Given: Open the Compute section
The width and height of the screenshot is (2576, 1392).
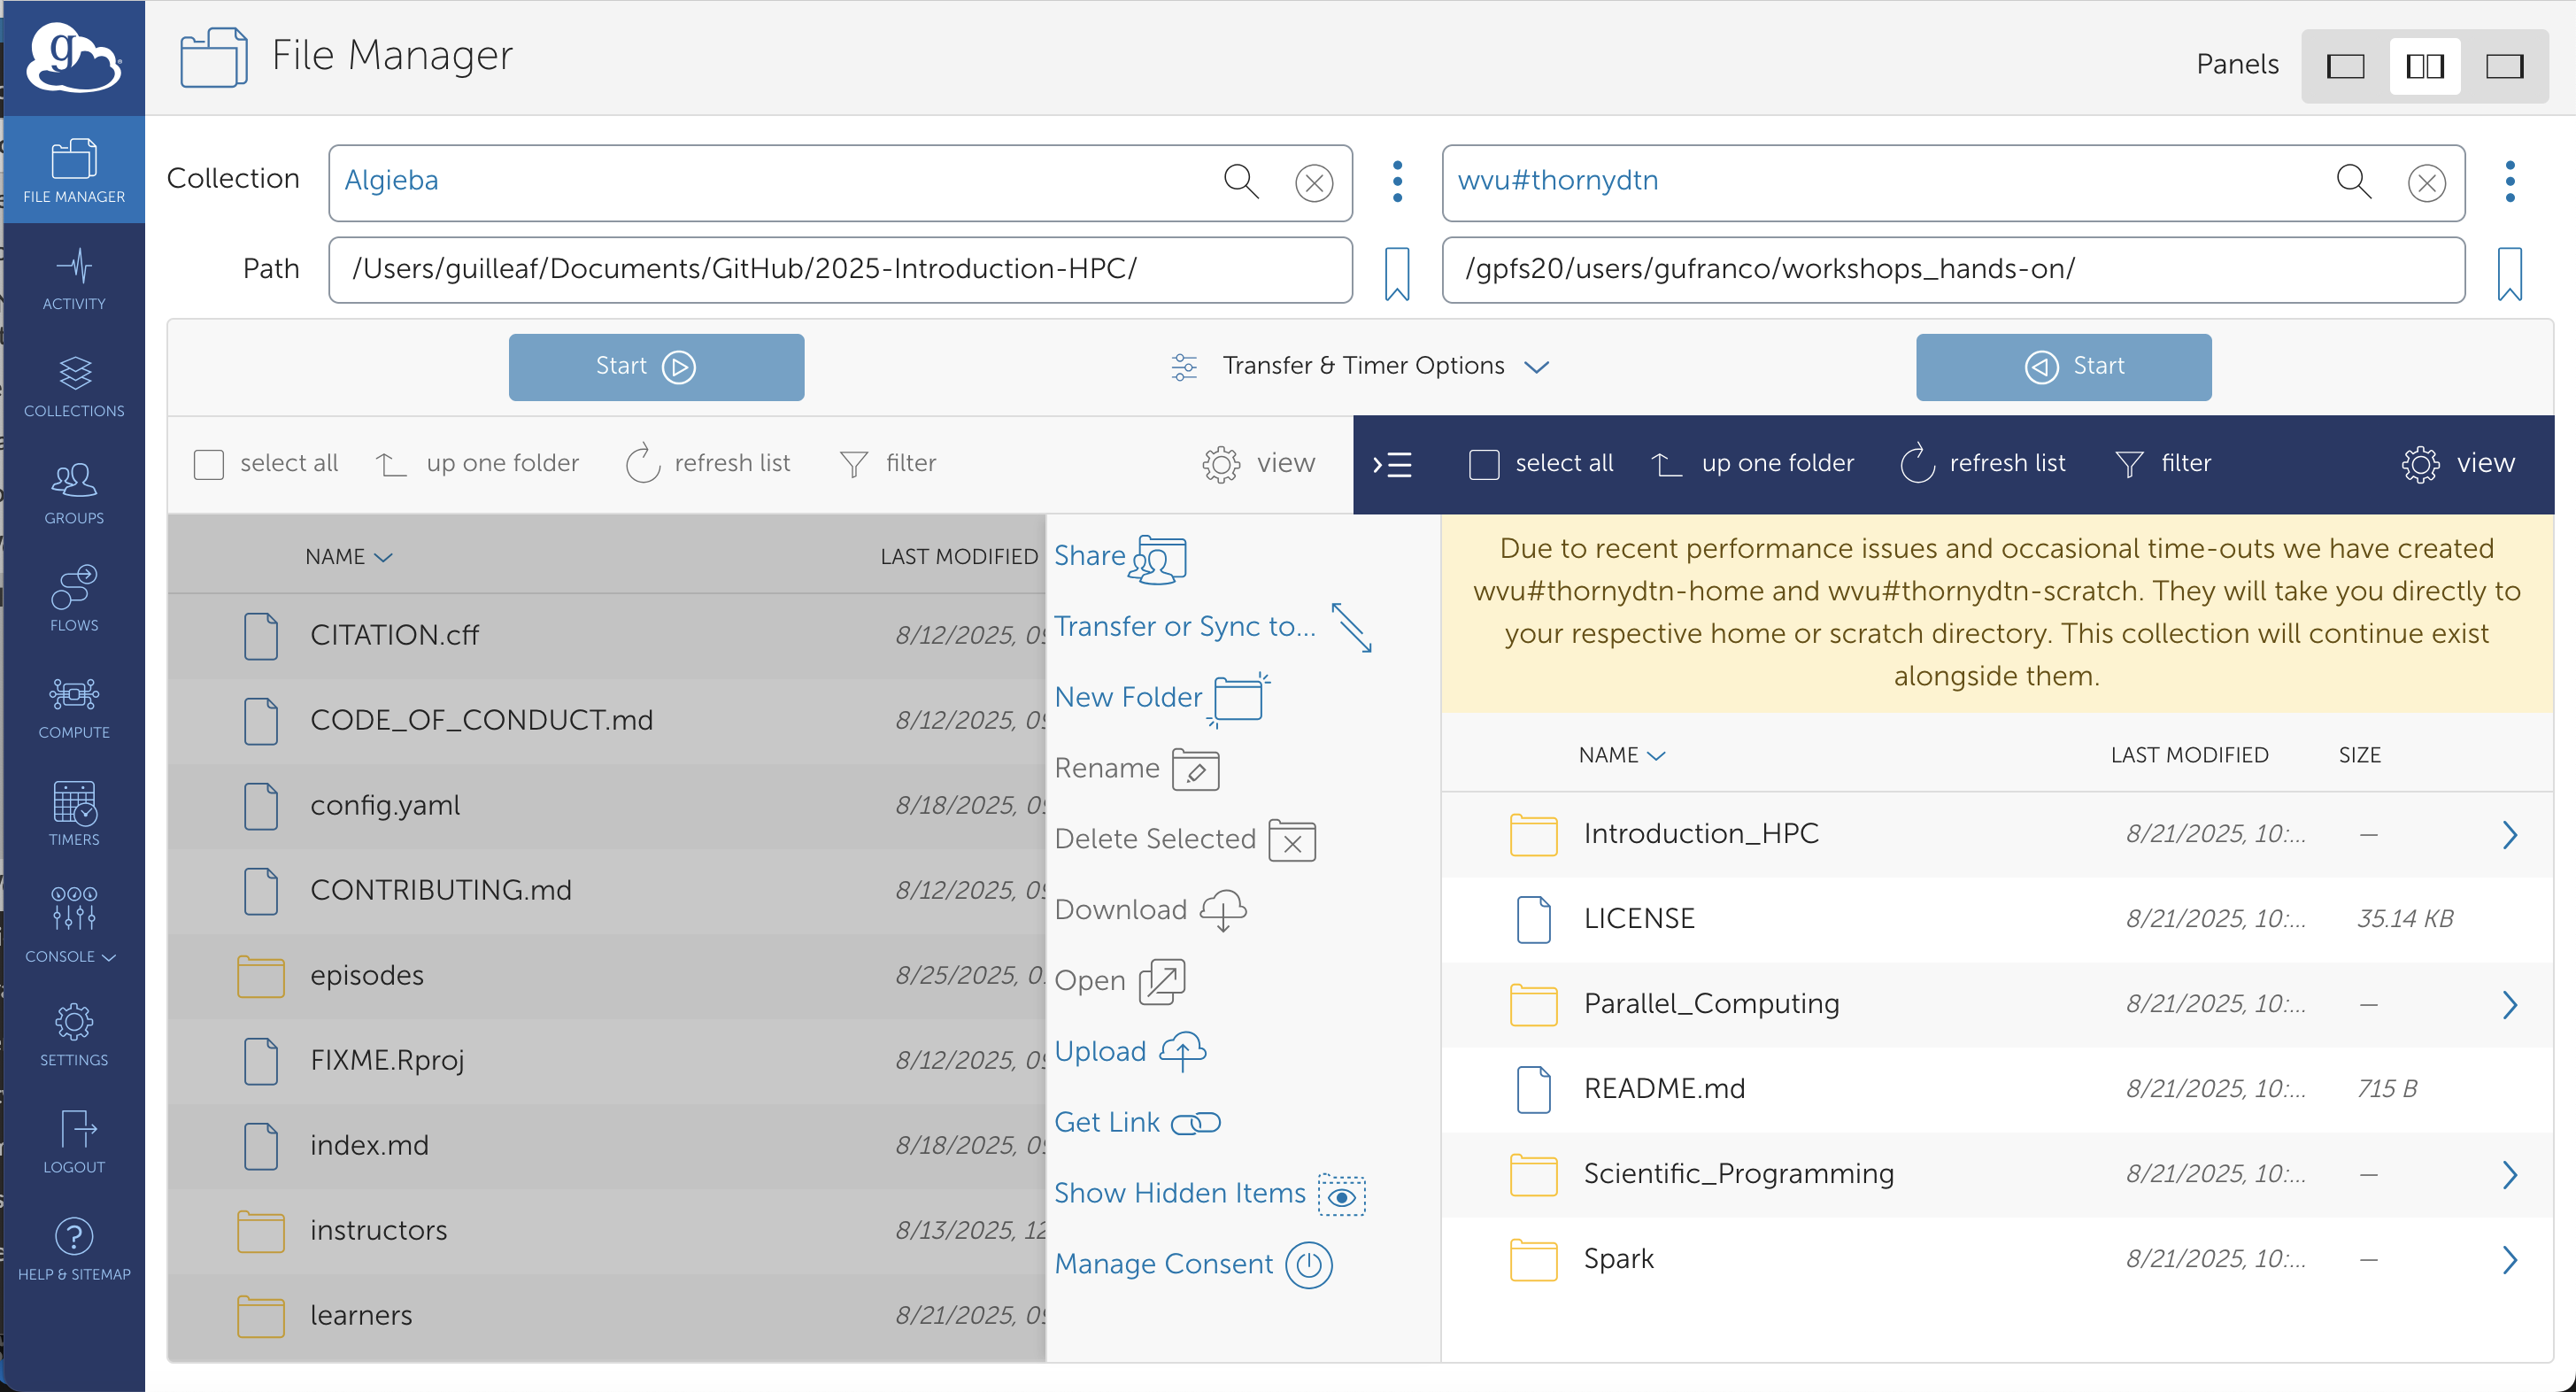Looking at the screenshot, I should tap(74, 707).
